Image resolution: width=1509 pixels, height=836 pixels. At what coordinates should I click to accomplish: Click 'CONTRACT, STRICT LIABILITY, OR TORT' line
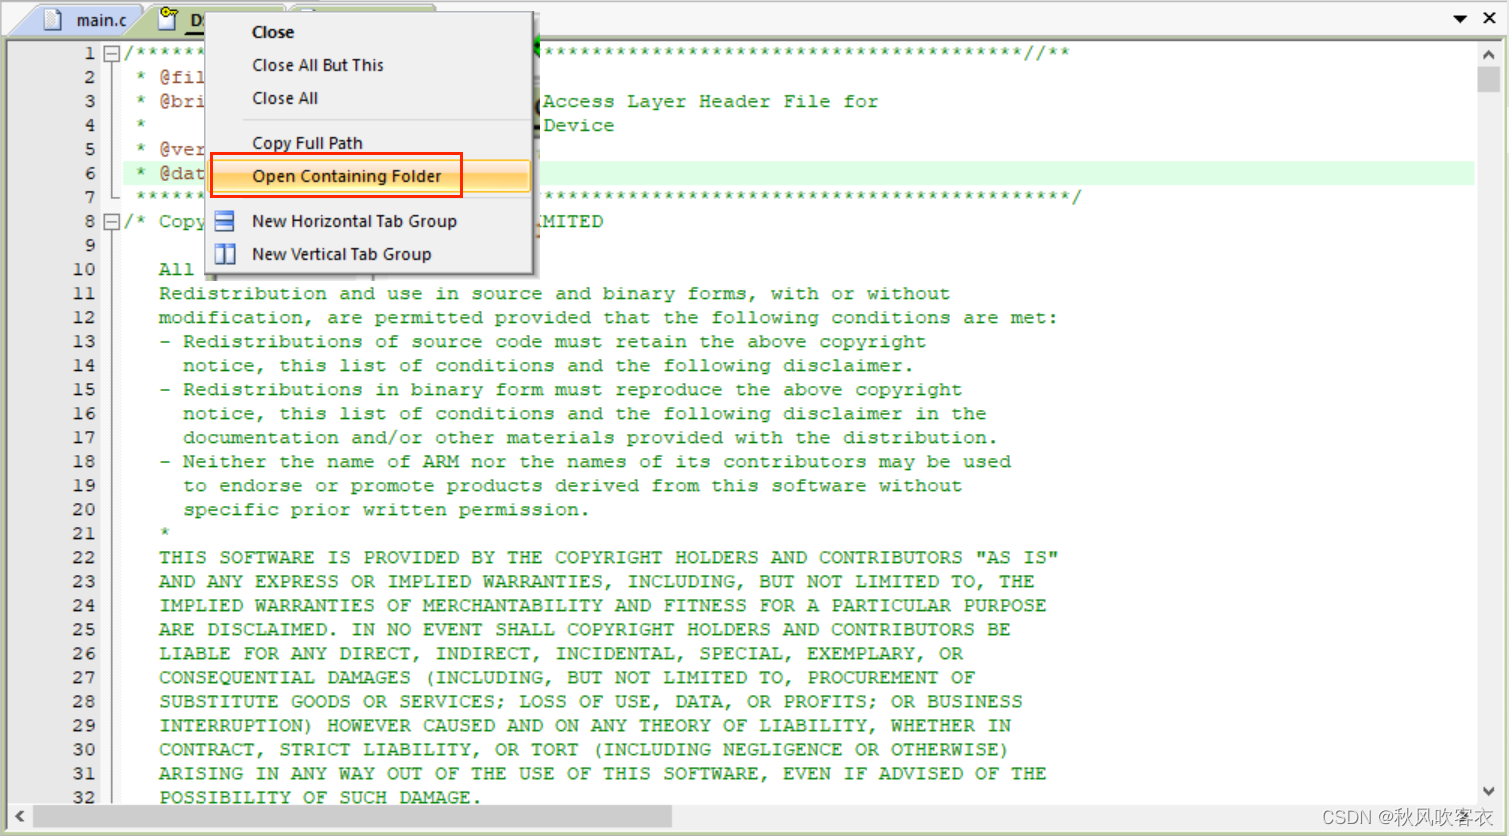(x=583, y=749)
